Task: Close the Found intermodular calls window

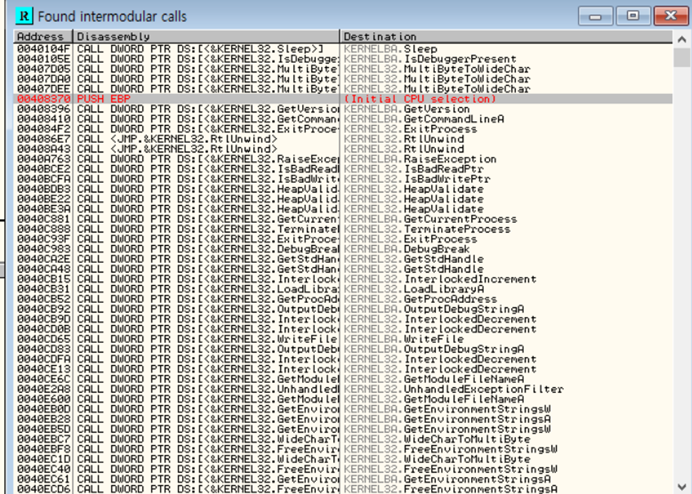Action: point(671,16)
